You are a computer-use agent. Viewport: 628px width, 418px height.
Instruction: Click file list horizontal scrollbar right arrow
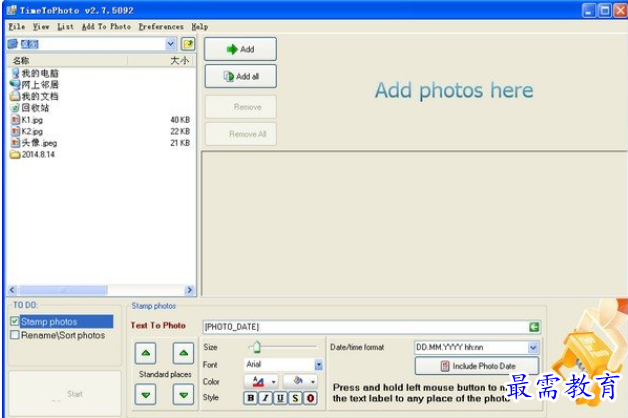189,290
